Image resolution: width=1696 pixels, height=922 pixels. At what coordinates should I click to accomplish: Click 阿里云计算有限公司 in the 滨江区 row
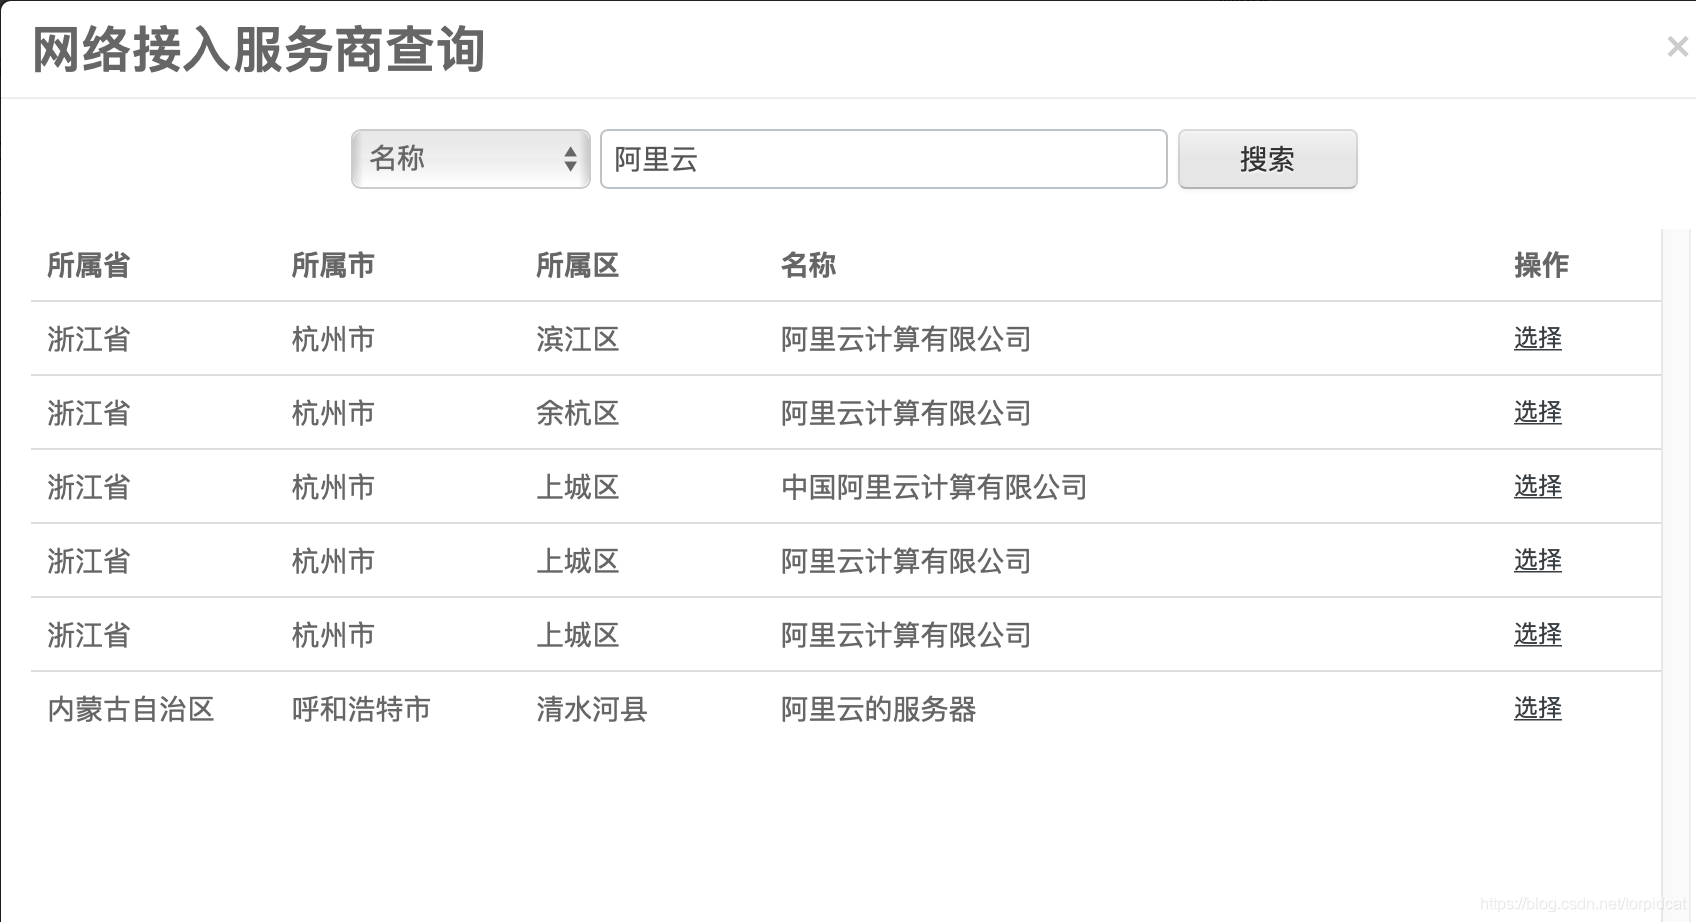906,339
